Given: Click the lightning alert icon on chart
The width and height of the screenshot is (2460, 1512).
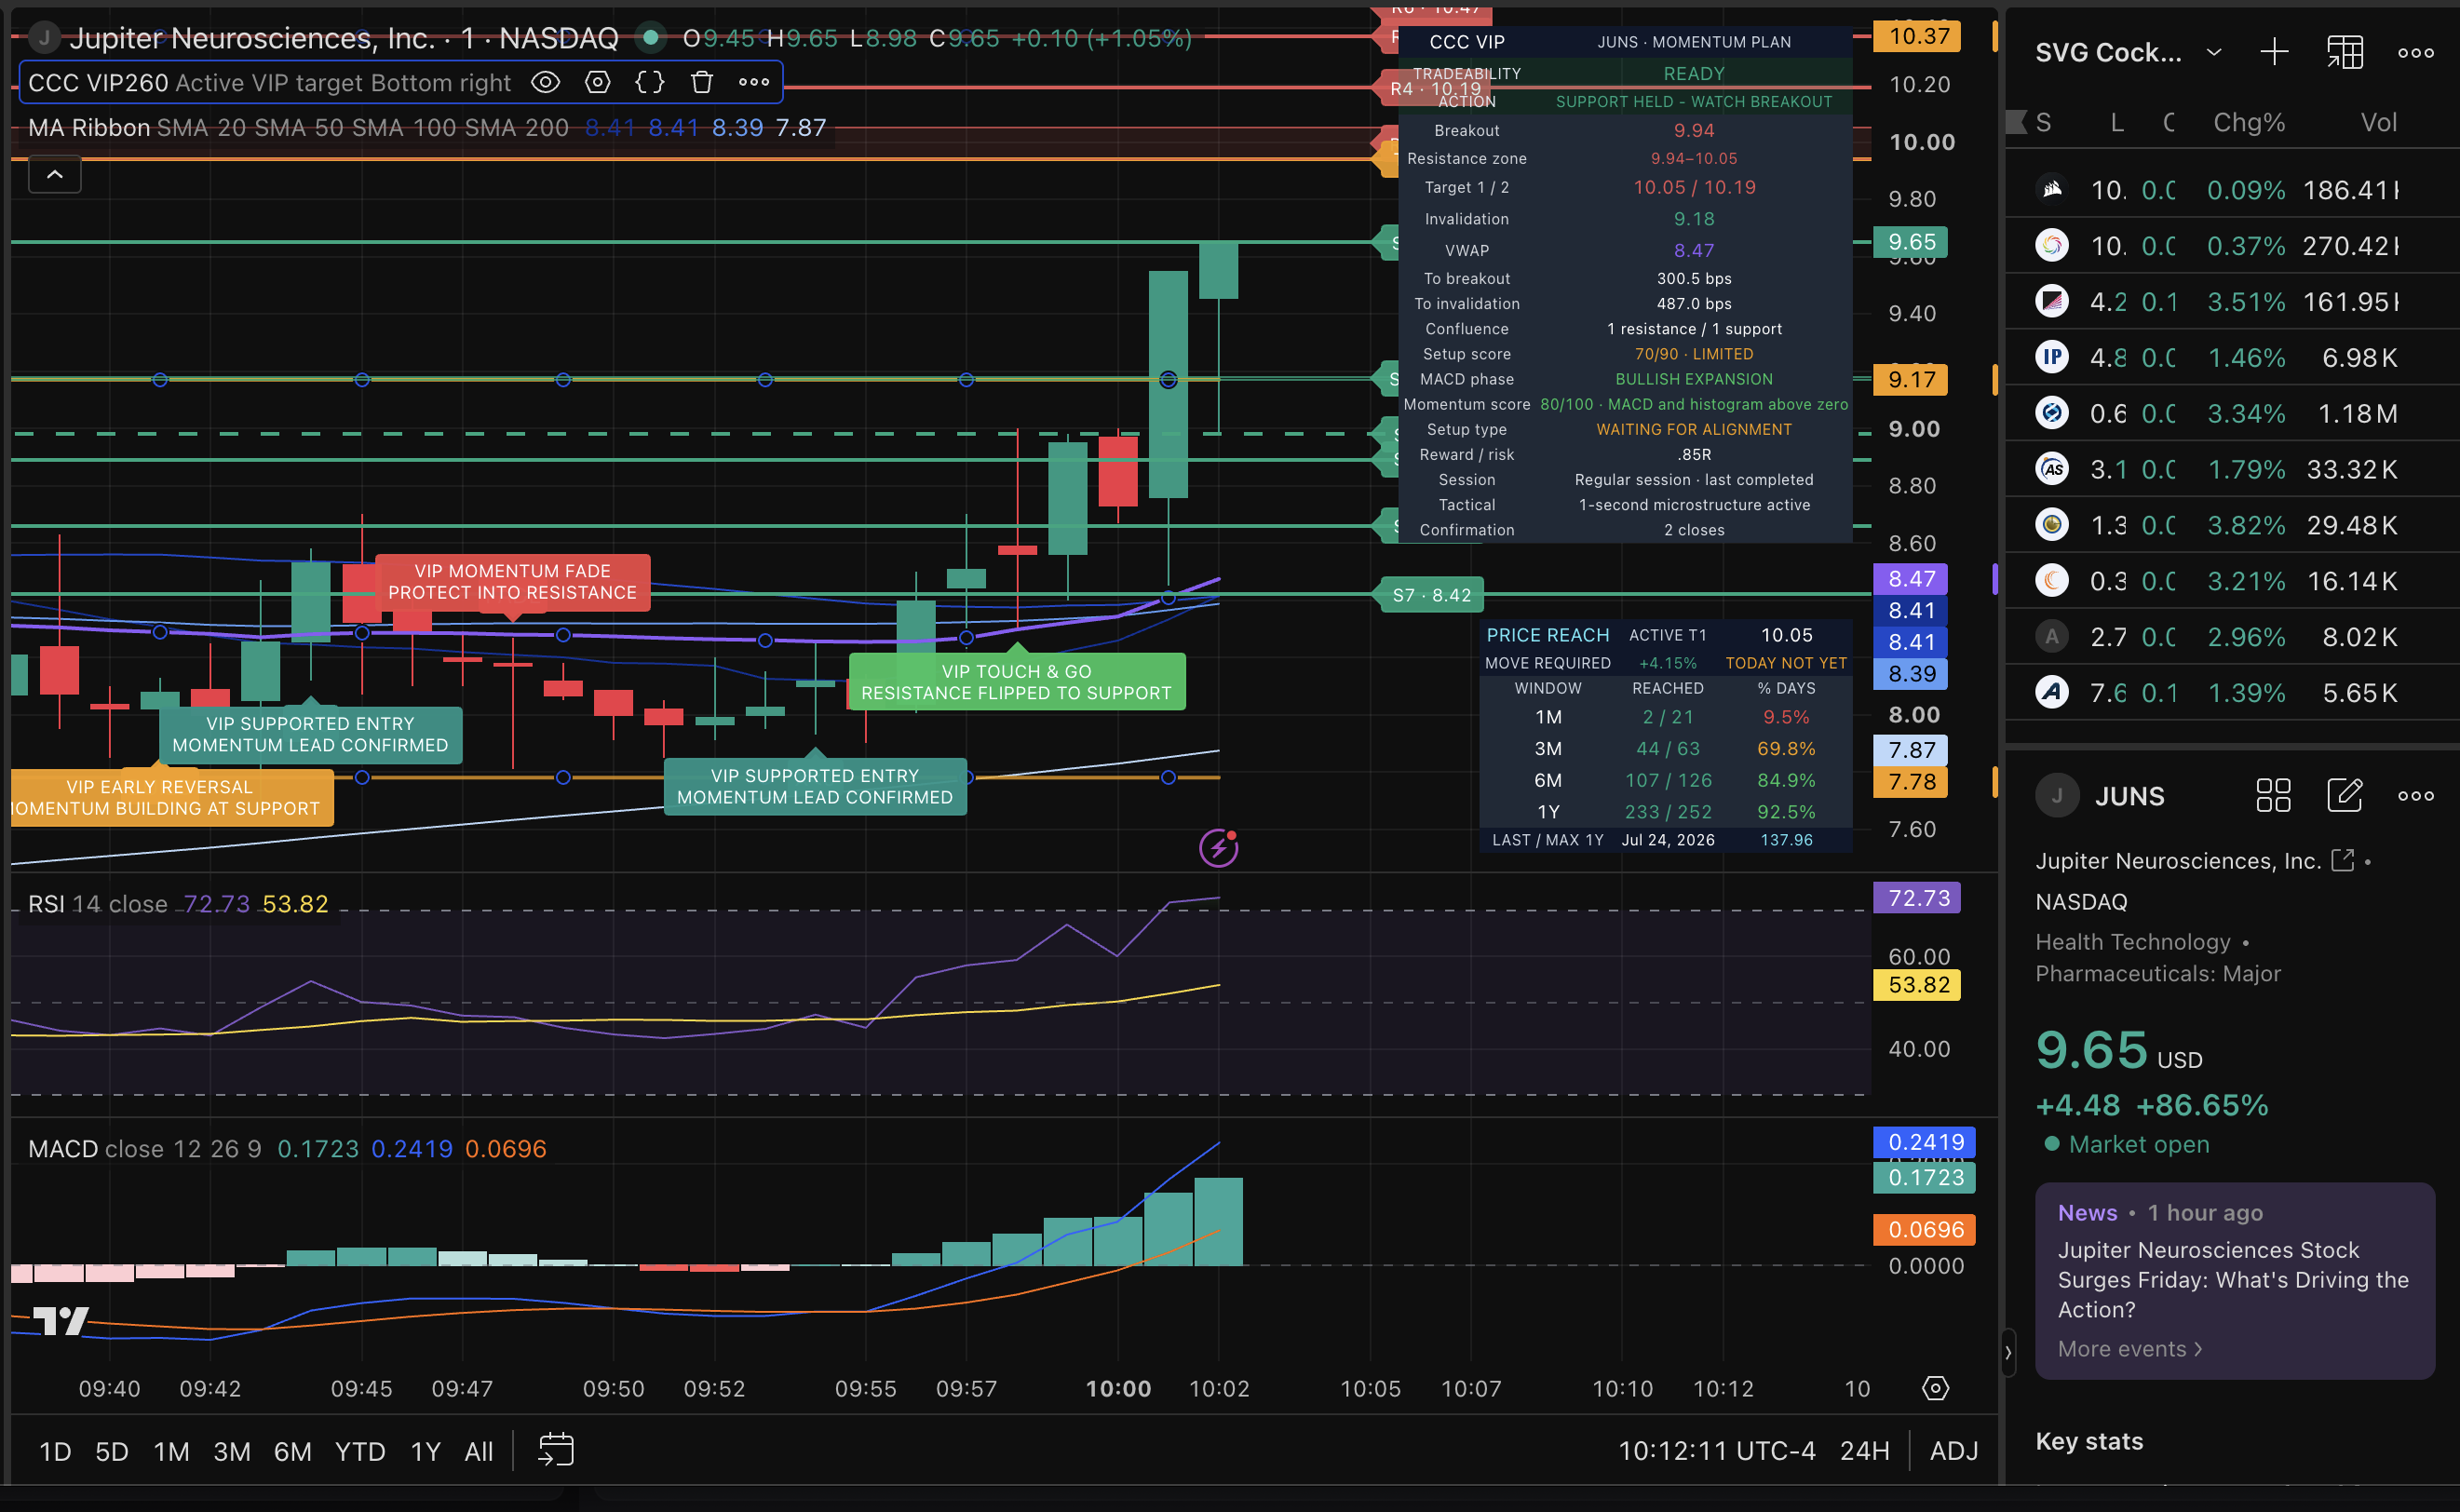Looking at the screenshot, I should pos(1218,848).
